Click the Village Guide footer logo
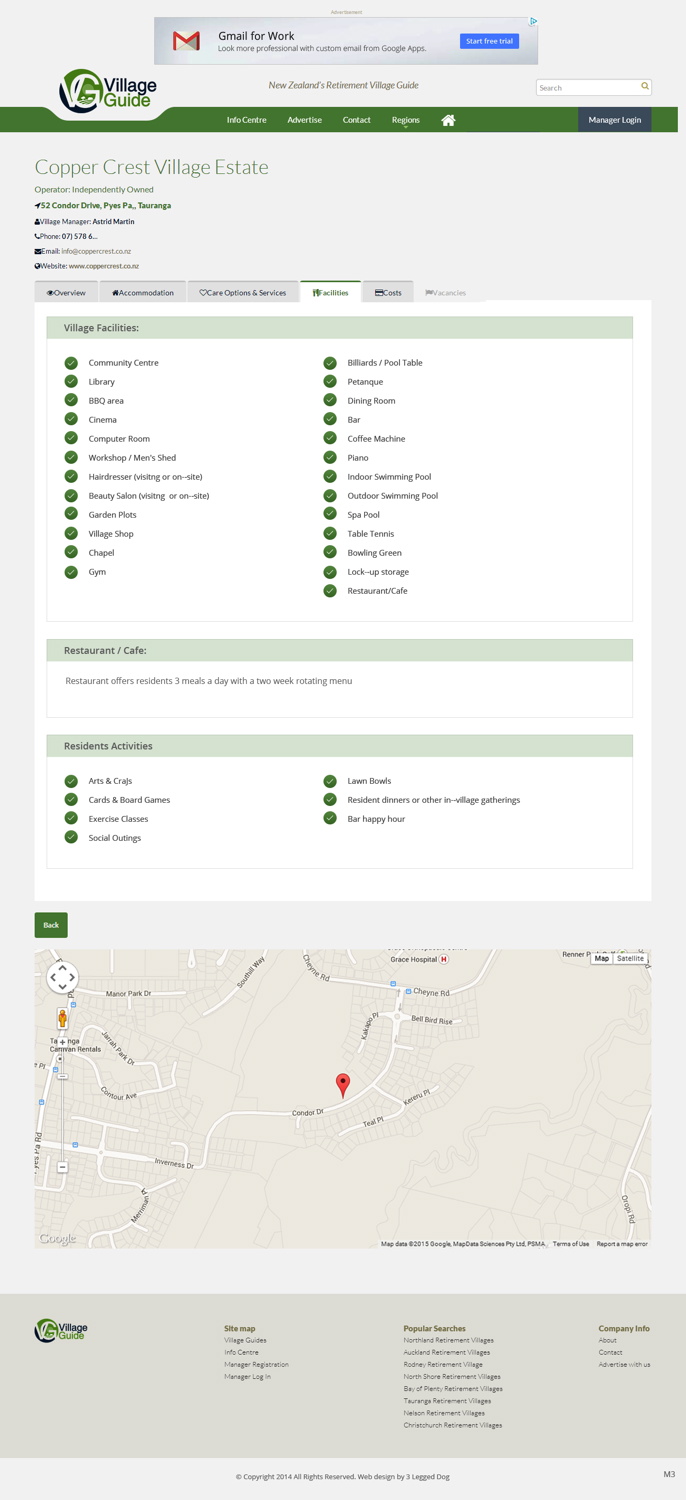The width and height of the screenshot is (686, 1500). point(61,1330)
